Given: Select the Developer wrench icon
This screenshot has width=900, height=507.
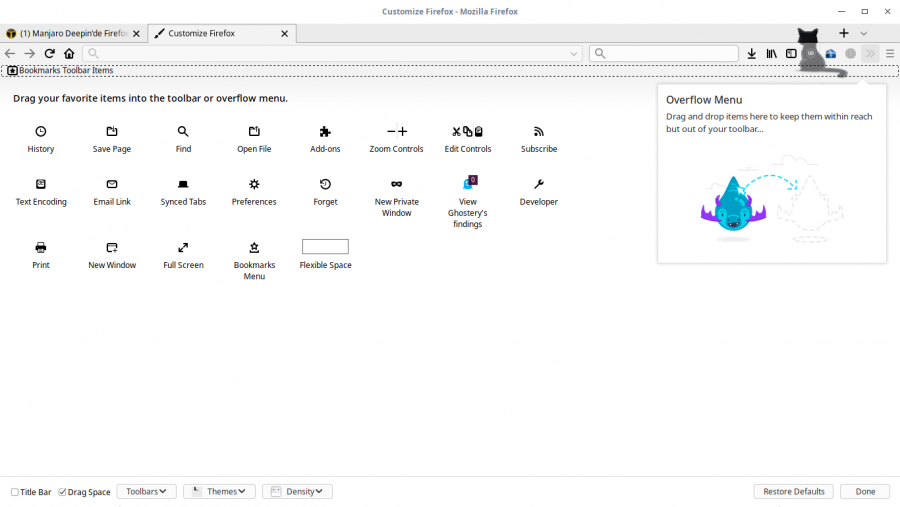Looking at the screenshot, I should [x=539, y=184].
